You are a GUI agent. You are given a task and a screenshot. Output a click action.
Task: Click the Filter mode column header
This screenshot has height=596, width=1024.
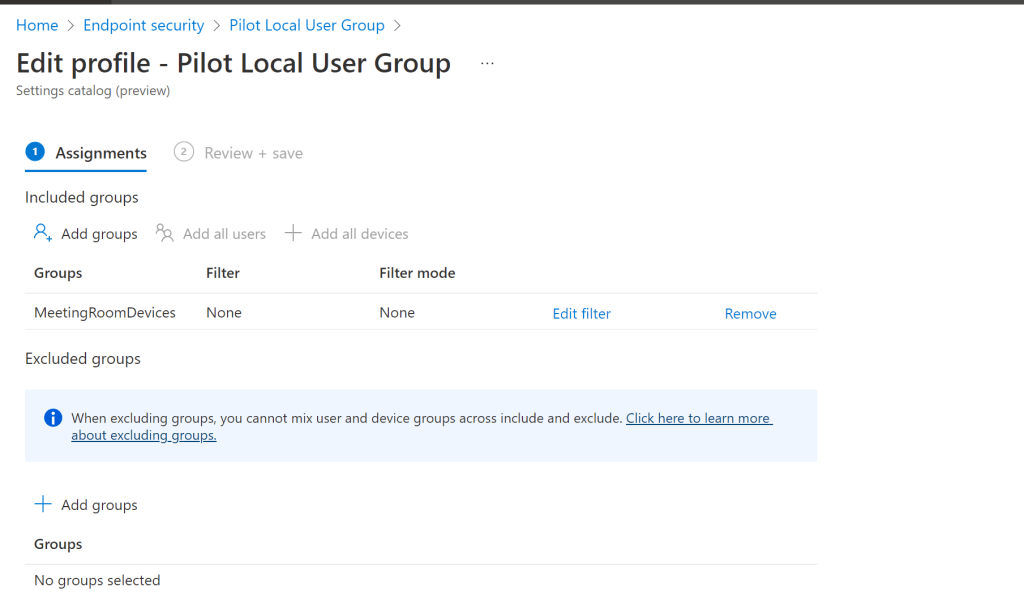[x=417, y=273]
